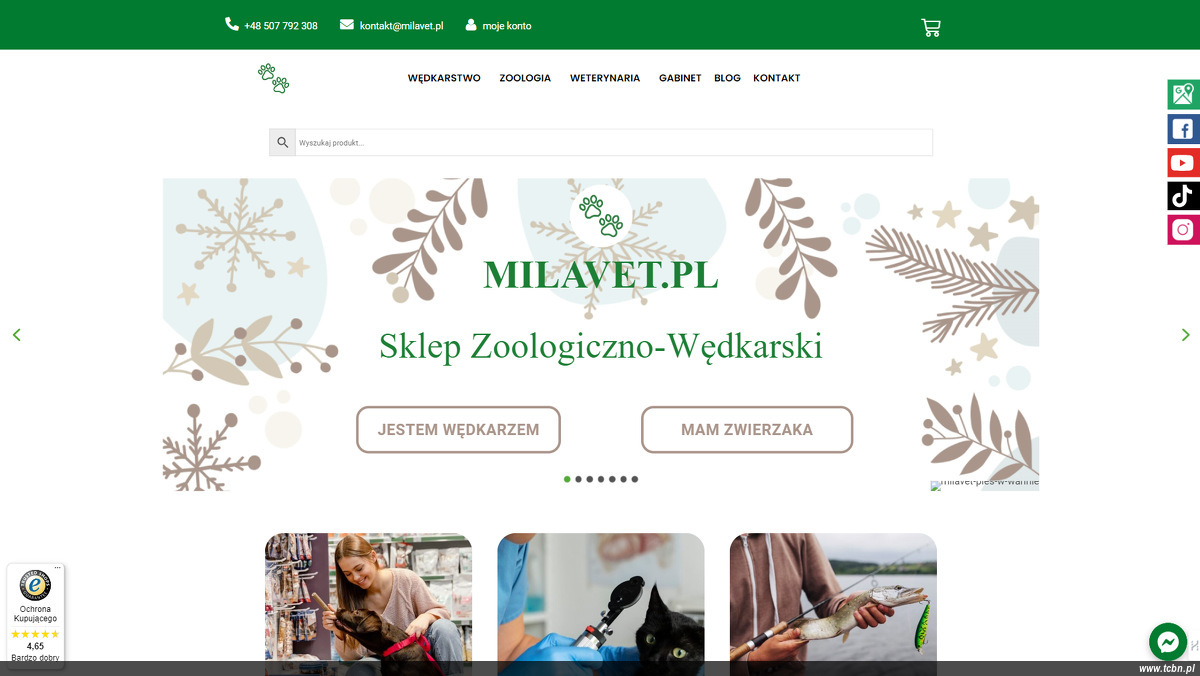Open the map location sidebar icon

point(1183,94)
